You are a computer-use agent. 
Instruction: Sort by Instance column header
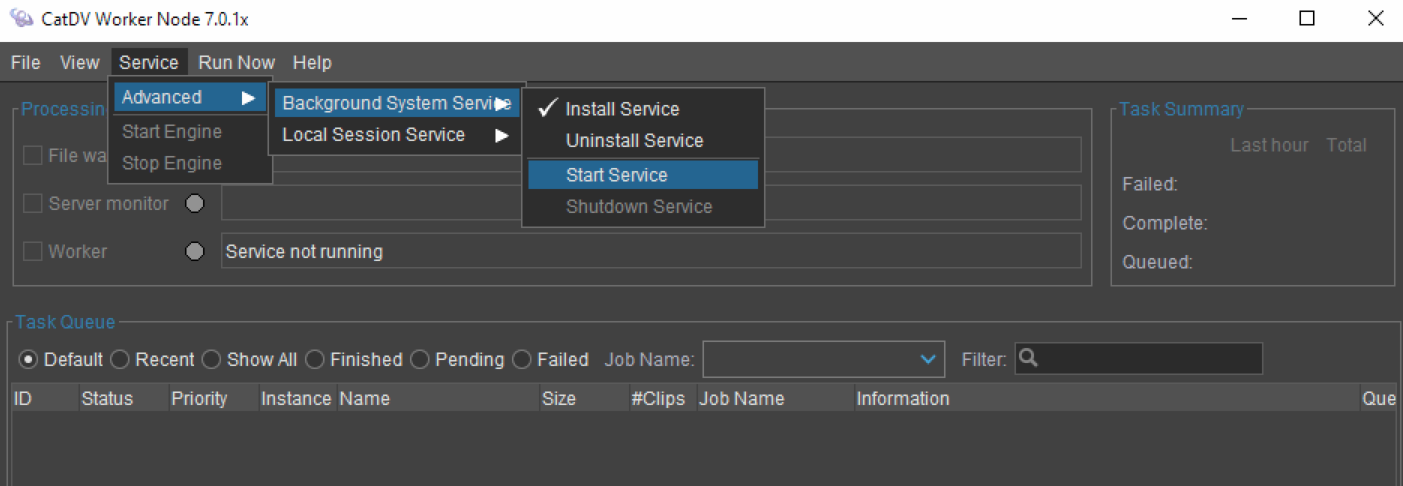(x=297, y=398)
